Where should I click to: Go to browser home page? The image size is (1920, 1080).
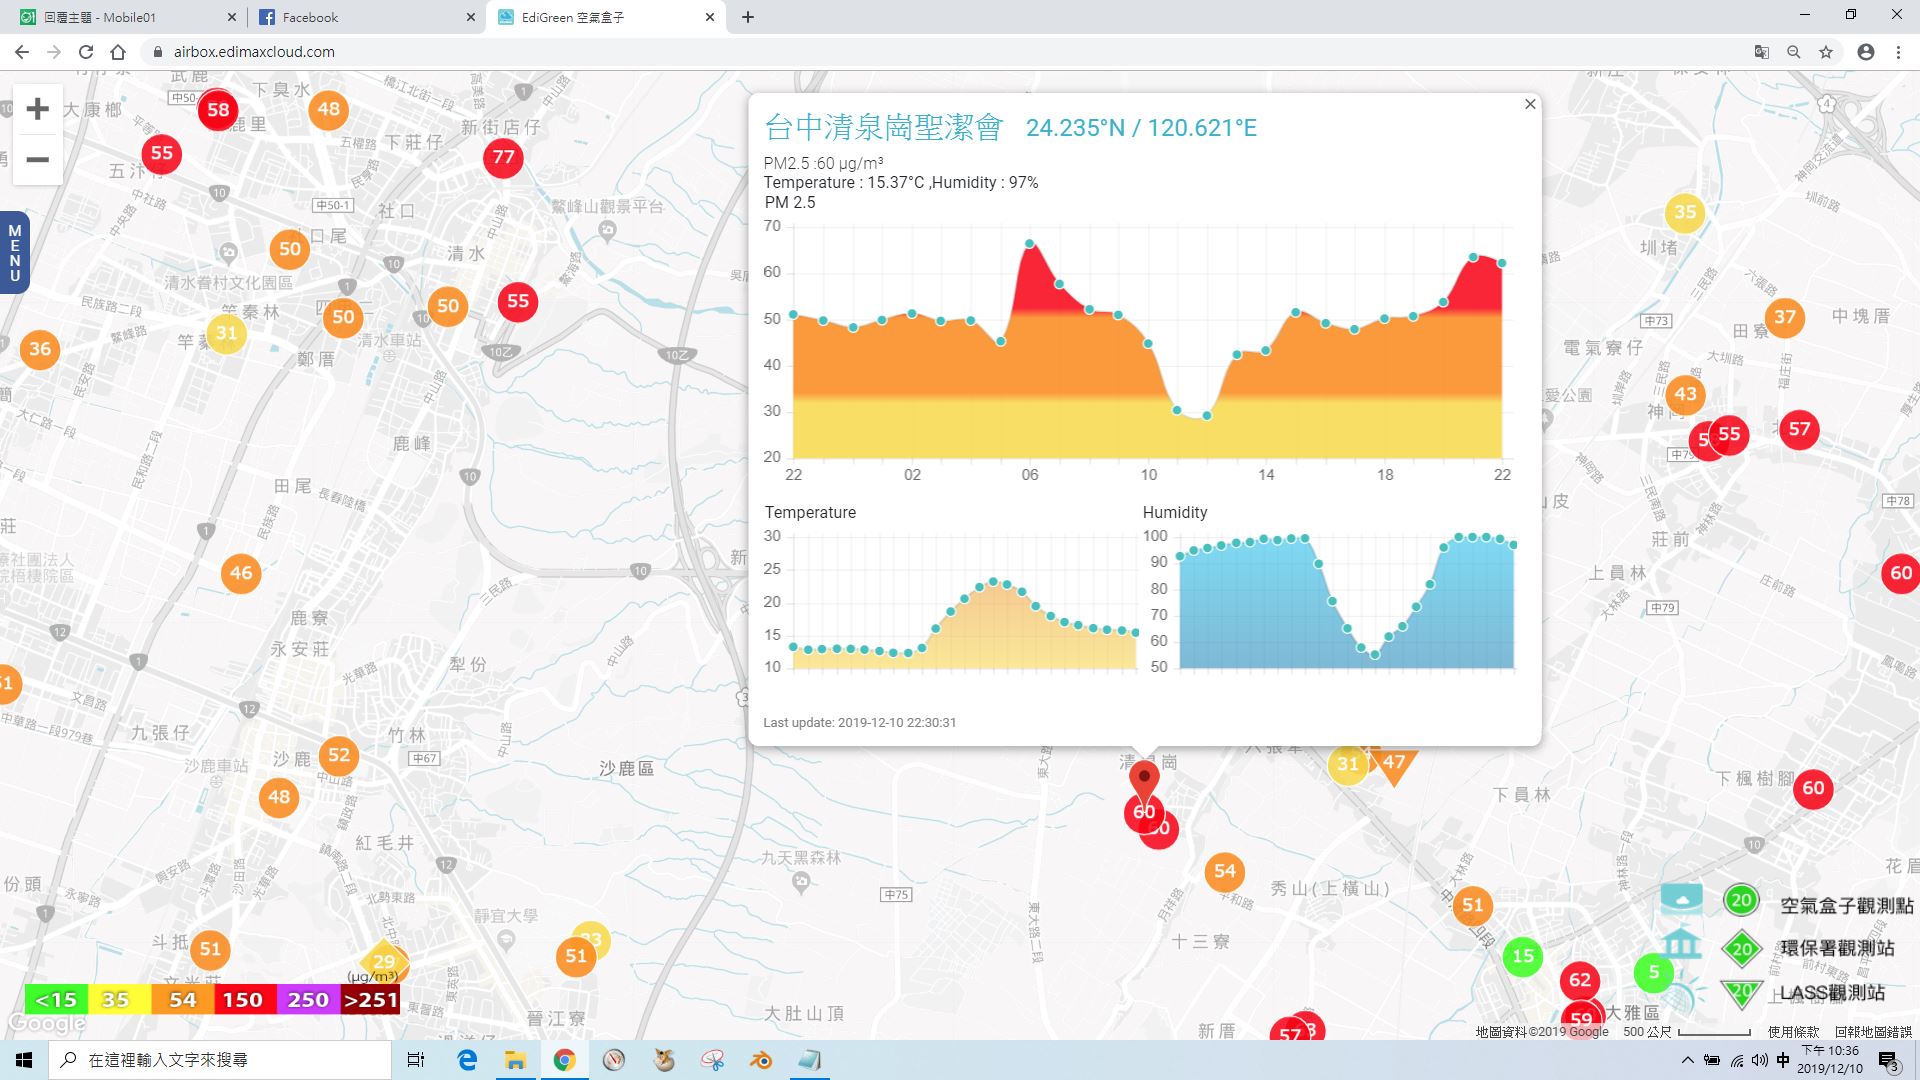coord(118,52)
